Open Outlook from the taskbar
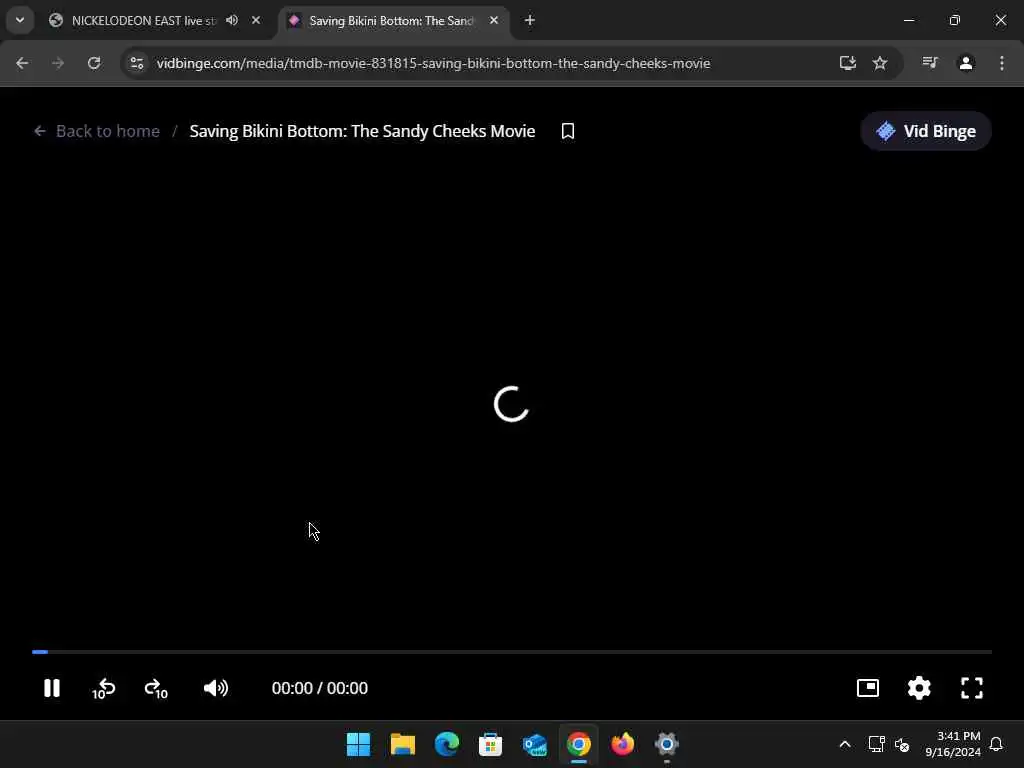The height and width of the screenshot is (768, 1024). (535, 744)
